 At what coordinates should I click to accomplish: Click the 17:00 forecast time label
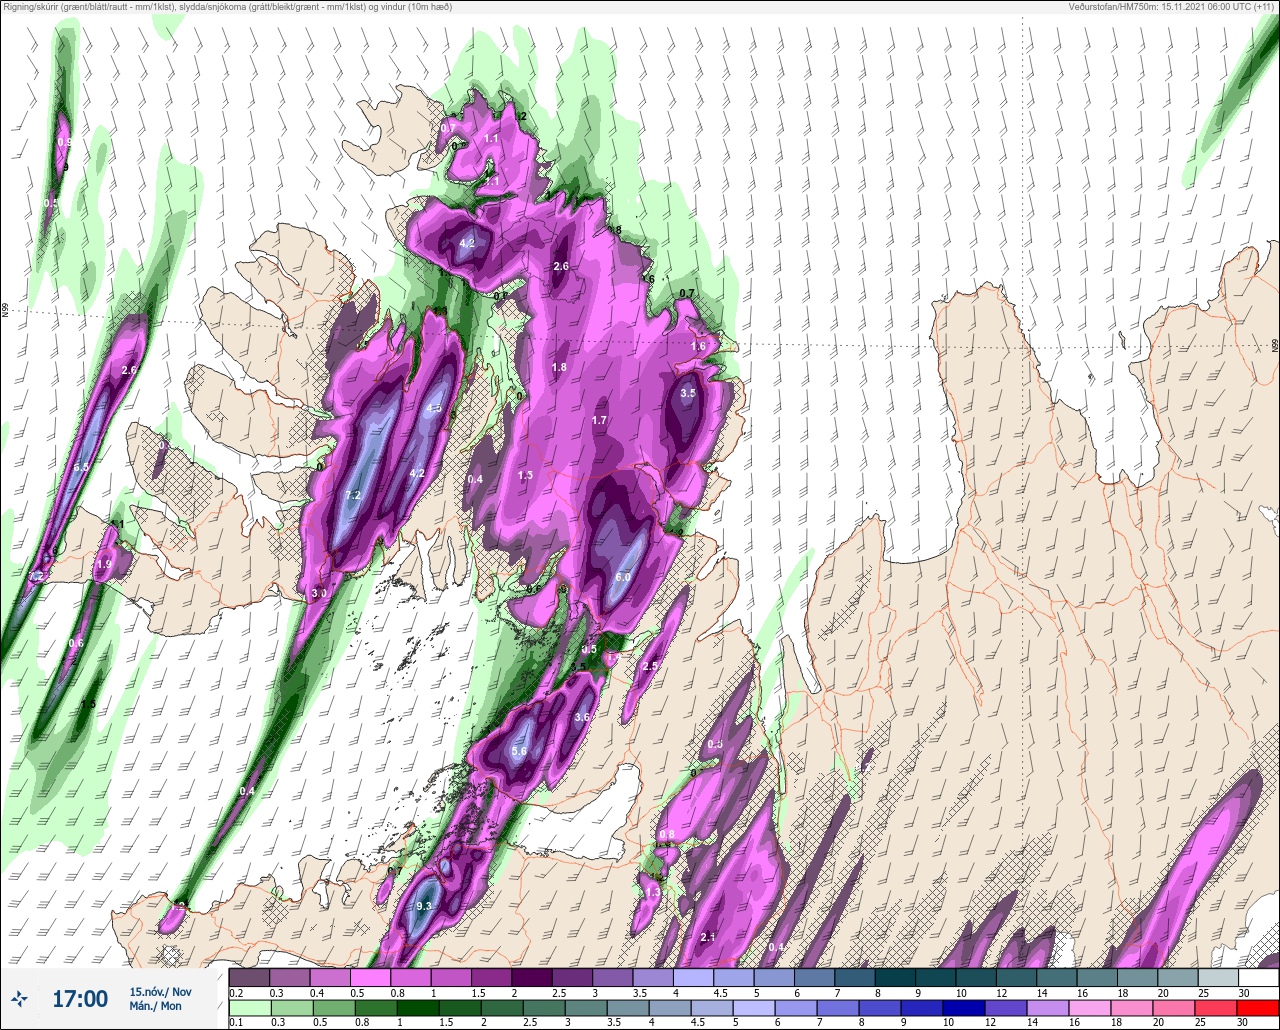[80, 998]
